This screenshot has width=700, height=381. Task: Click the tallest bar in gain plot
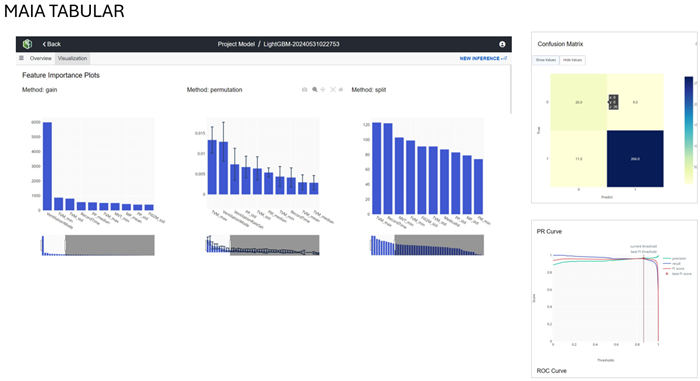coord(47,166)
